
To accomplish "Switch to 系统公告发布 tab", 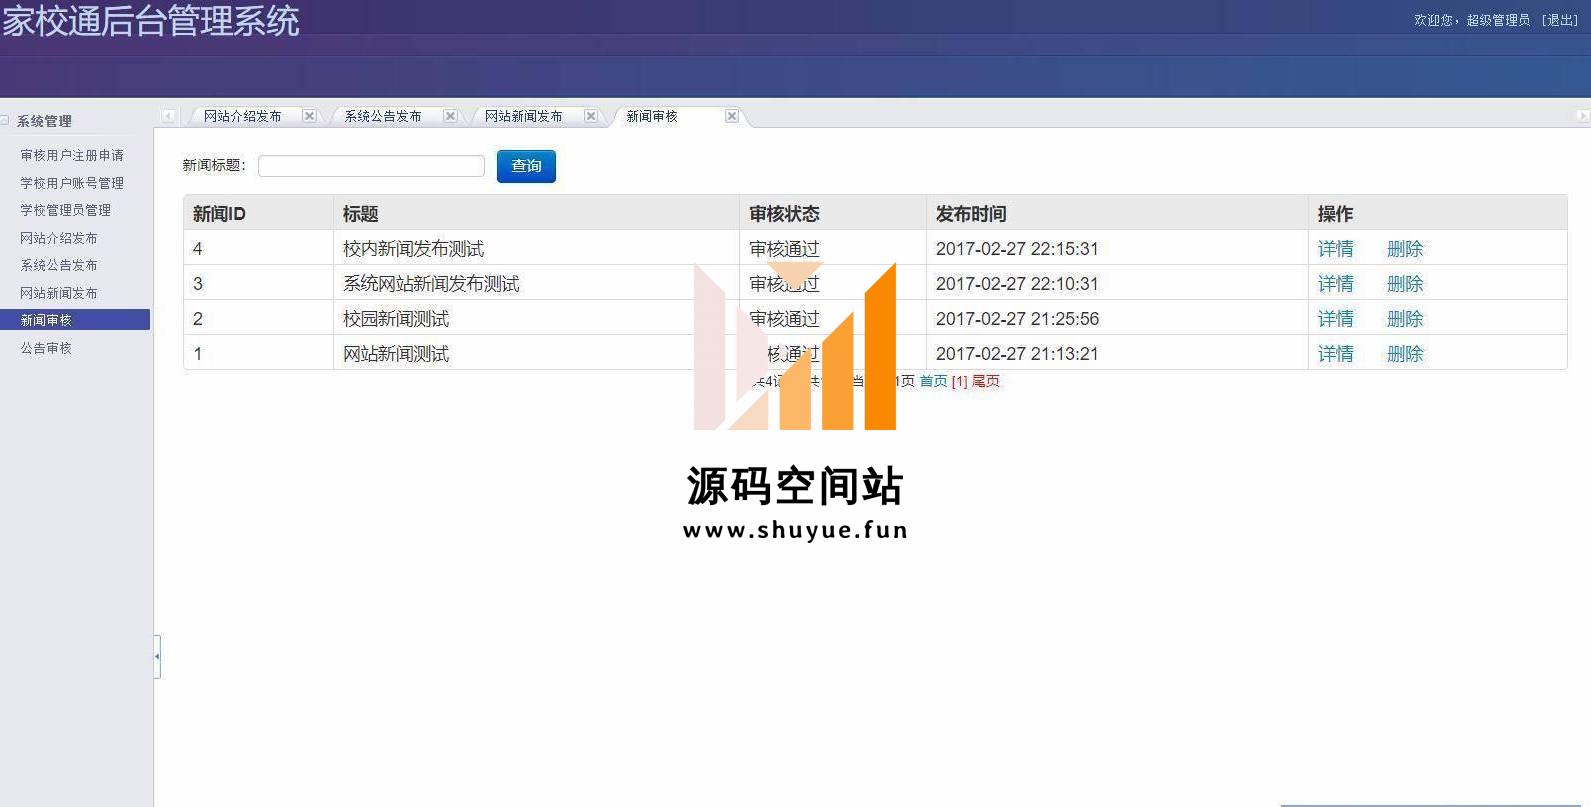I will (383, 116).
